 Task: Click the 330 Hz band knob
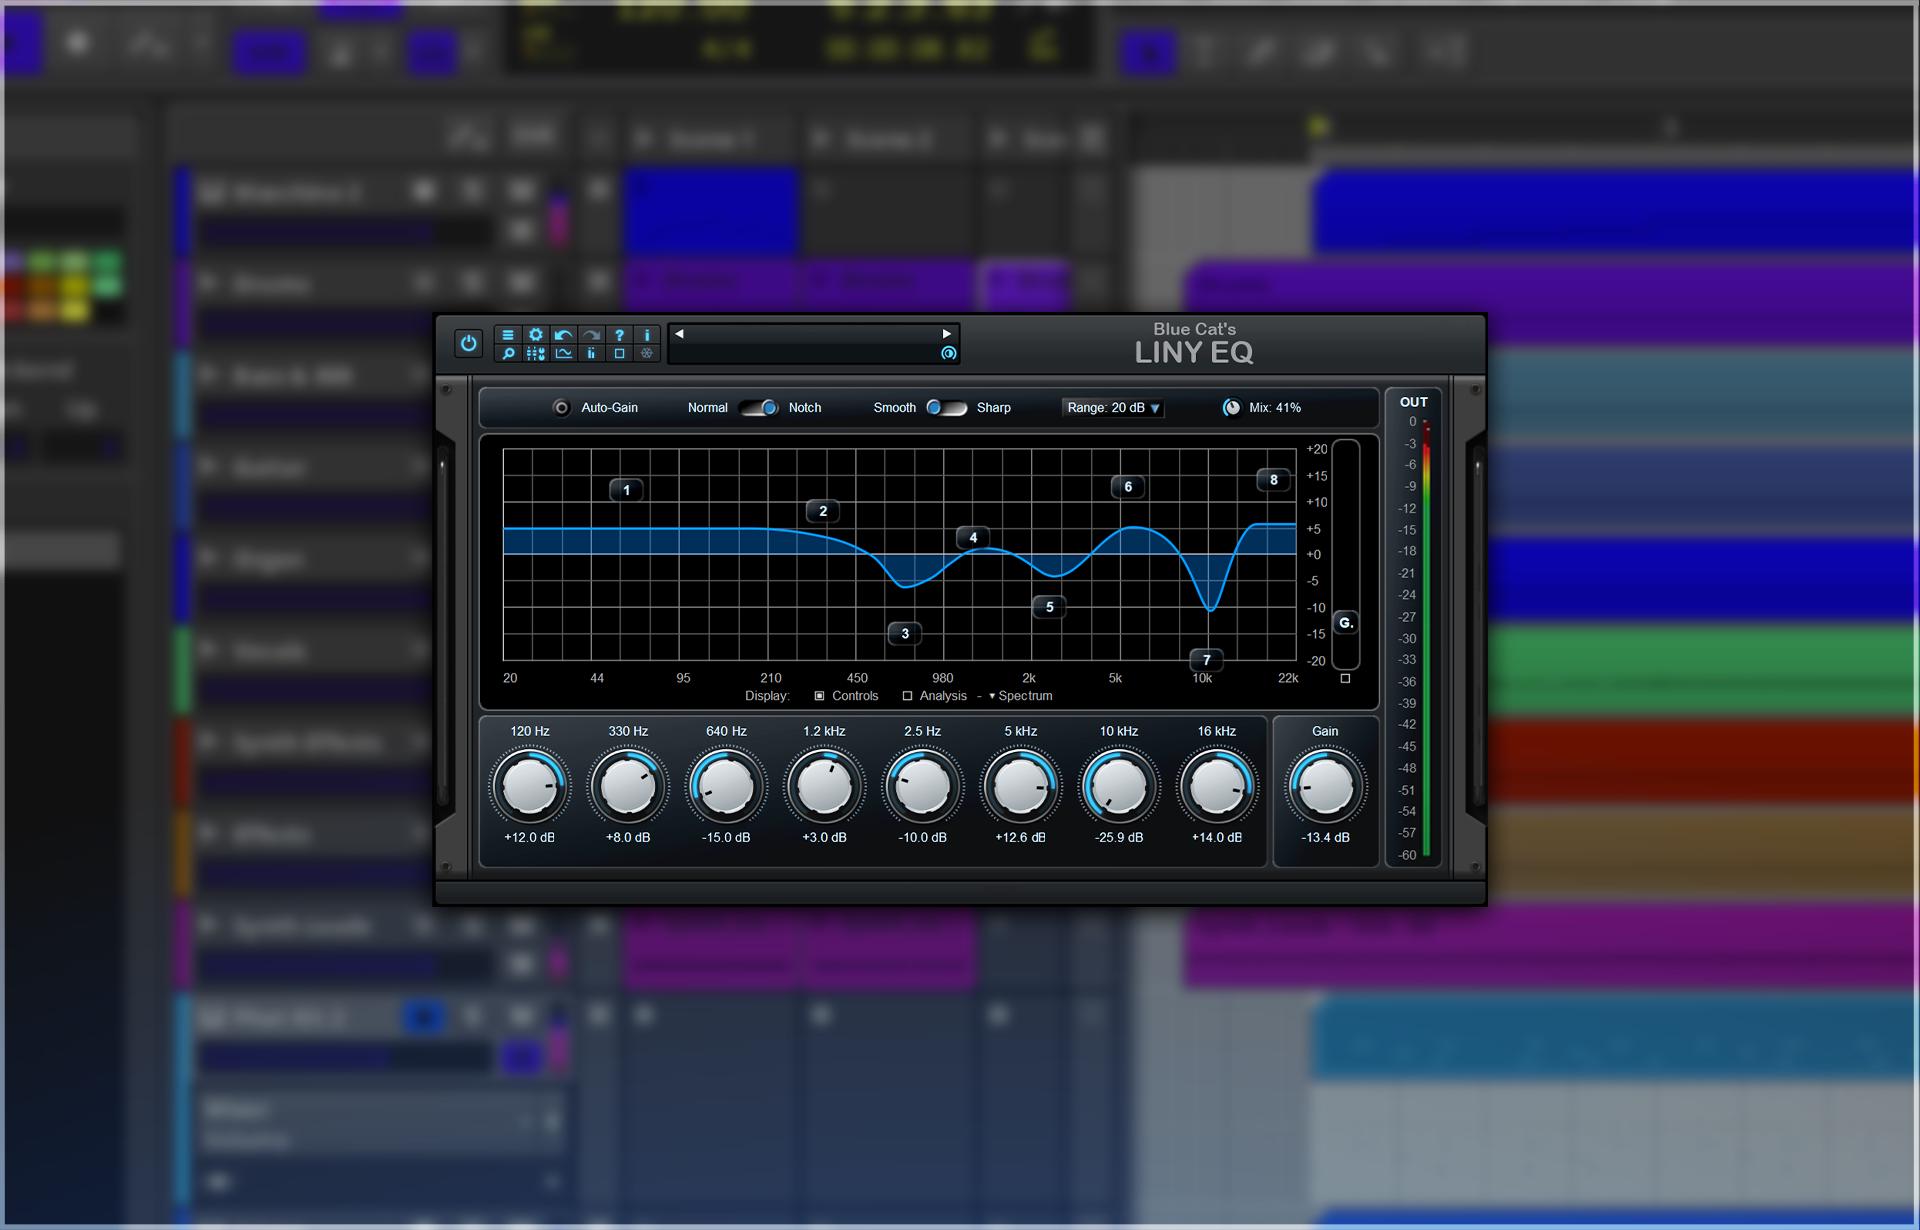coord(628,787)
